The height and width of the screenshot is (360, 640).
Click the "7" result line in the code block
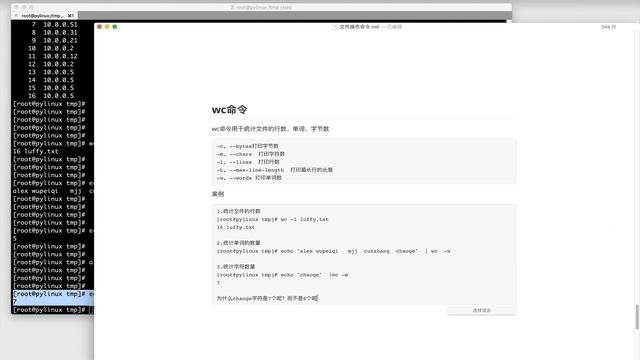(218, 282)
